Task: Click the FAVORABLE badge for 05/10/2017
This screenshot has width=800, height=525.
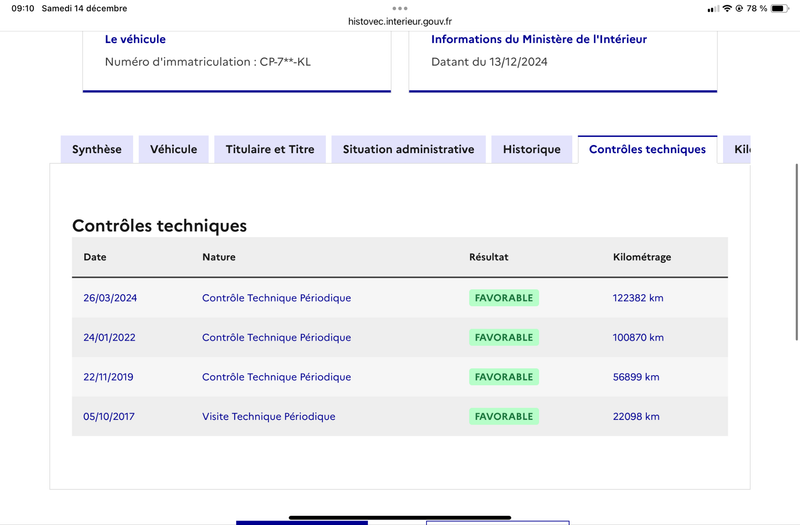Action: [x=504, y=416]
